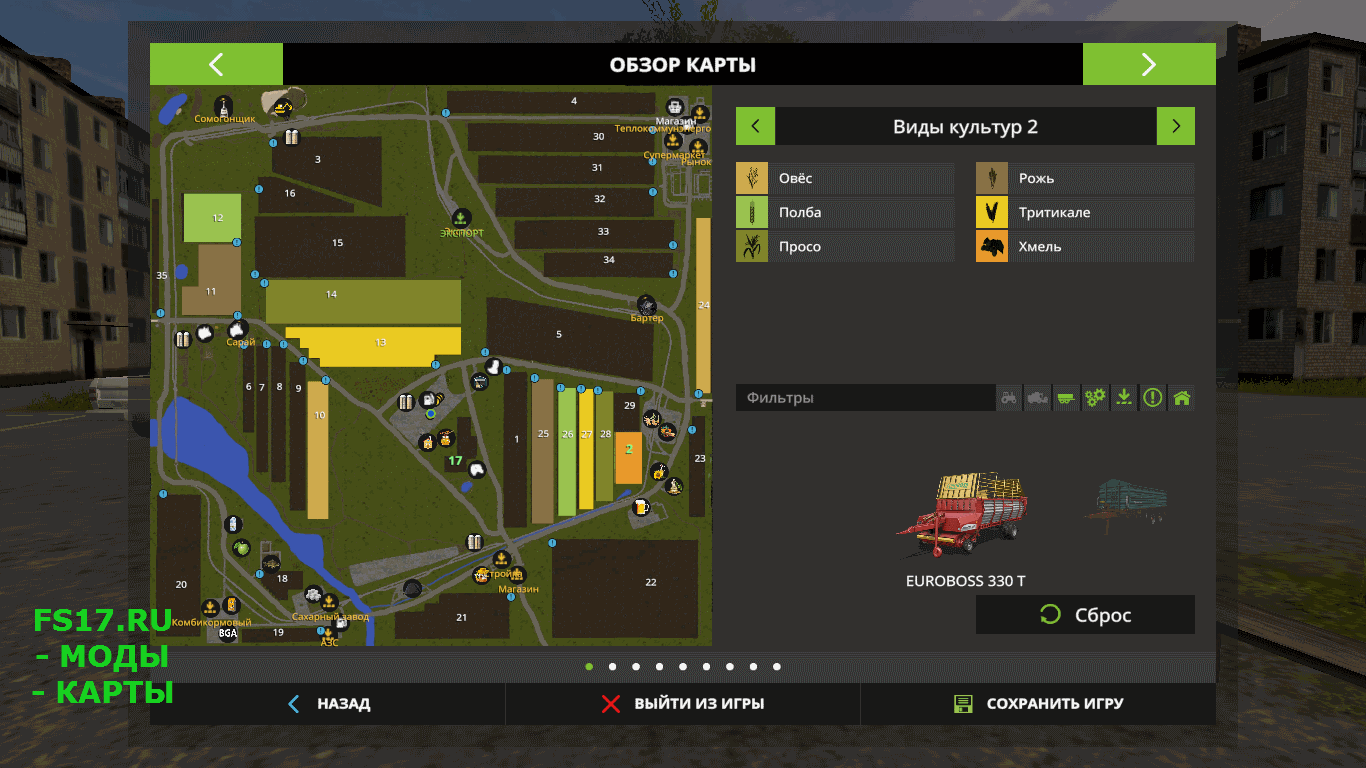1366x768 pixels.
Task: Select the Овёс crop entry
Action: click(x=845, y=178)
